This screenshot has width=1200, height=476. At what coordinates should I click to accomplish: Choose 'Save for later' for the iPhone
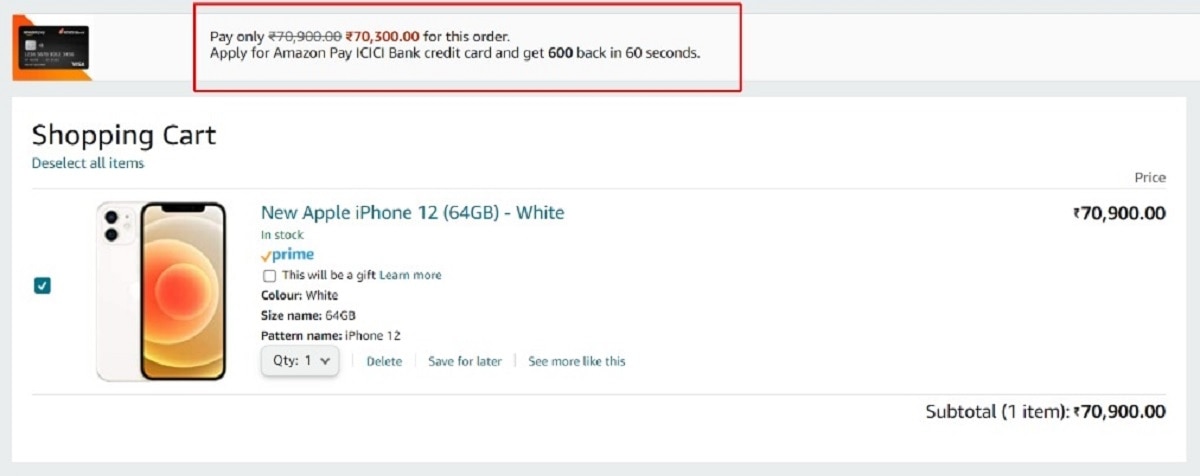pyautogui.click(x=465, y=361)
